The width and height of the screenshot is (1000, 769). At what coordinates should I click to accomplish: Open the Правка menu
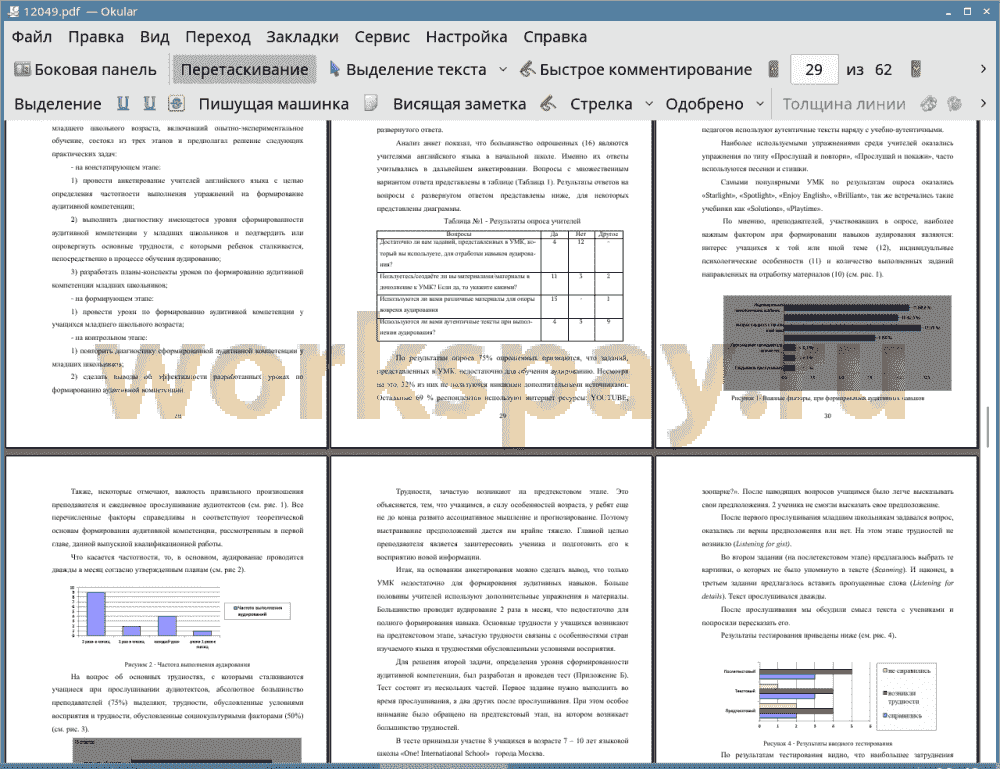pos(96,37)
